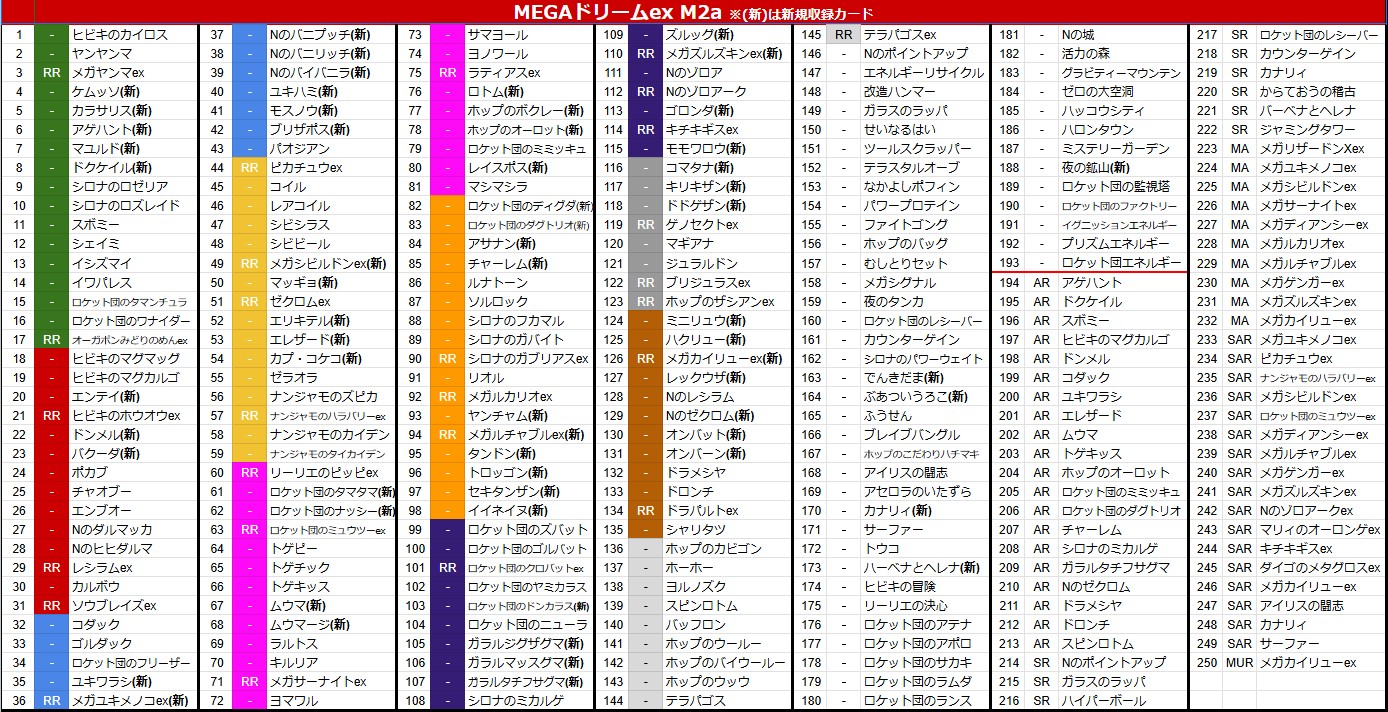
Task: Click the red RR cell beside レシラムex
Action: click(51, 568)
